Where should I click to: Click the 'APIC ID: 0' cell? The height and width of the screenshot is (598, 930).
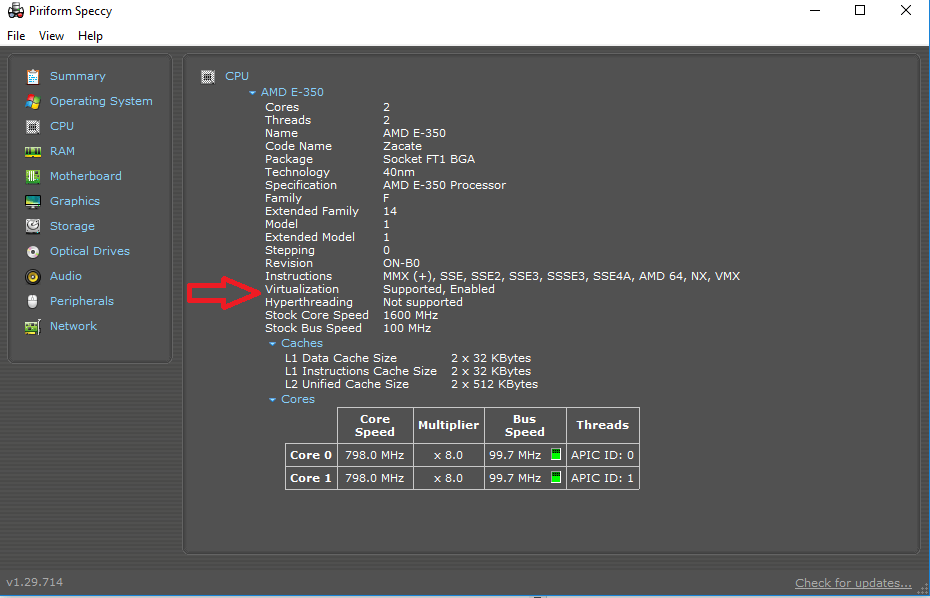603,455
